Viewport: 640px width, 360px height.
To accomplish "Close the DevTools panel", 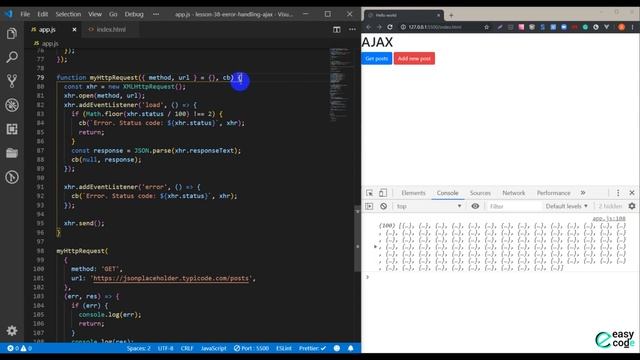I will [632, 193].
